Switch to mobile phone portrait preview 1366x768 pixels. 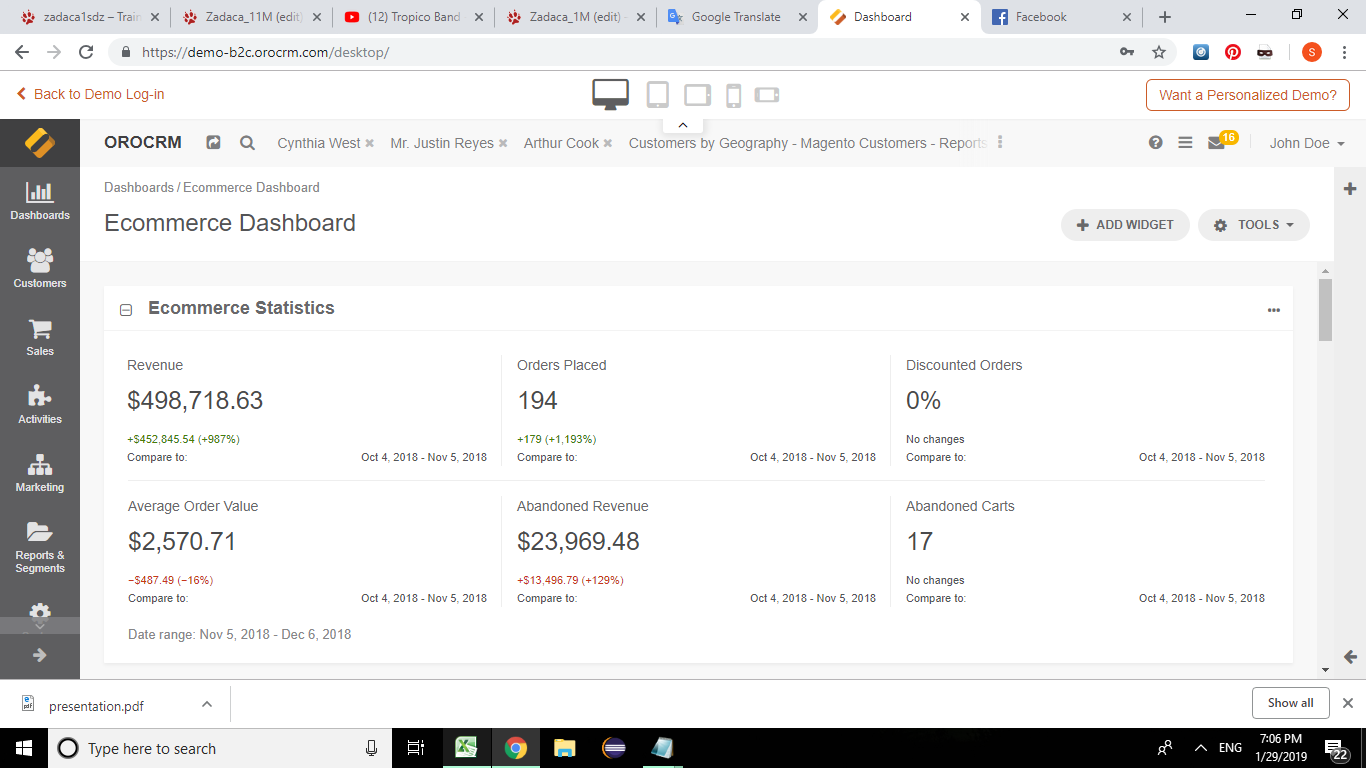pos(733,95)
